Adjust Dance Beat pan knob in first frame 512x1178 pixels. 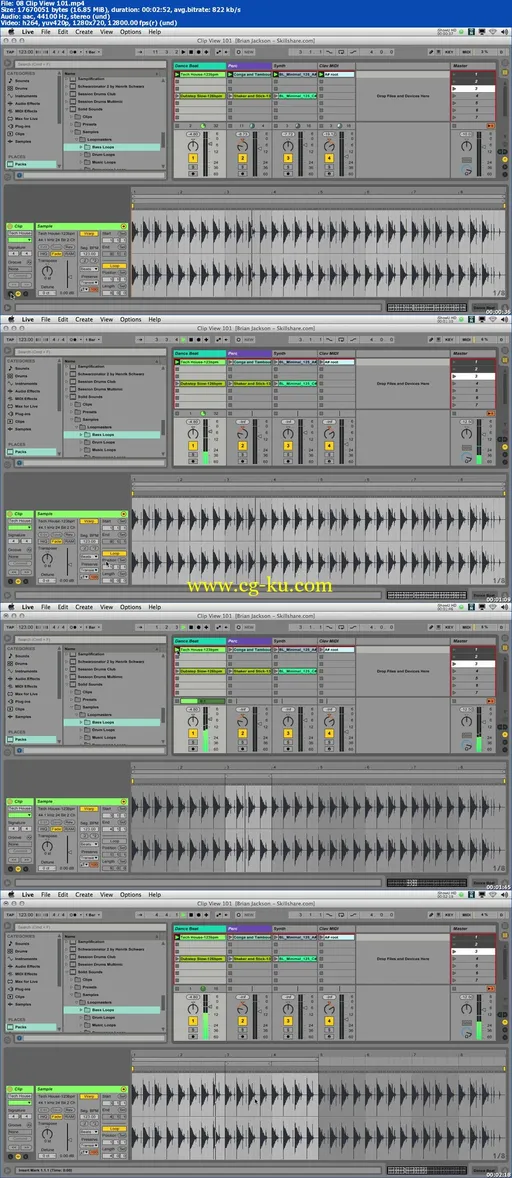click(193, 145)
